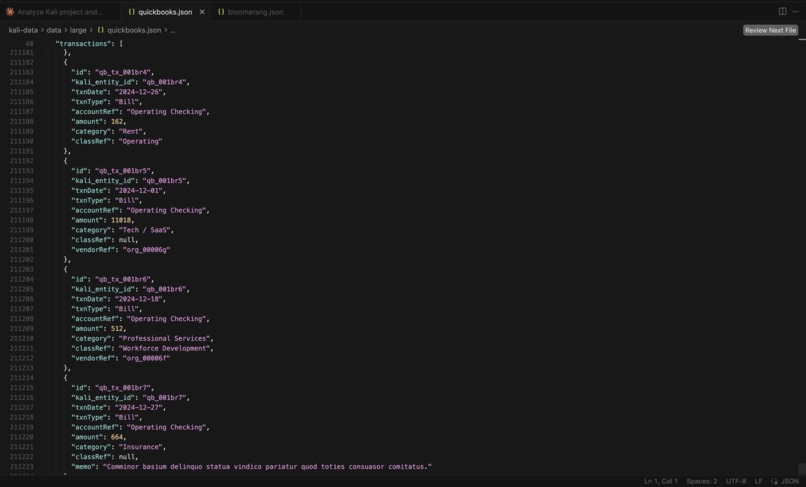Click the txnDate "2024-12-27" line
The height and width of the screenshot is (487, 806).
tap(118, 407)
